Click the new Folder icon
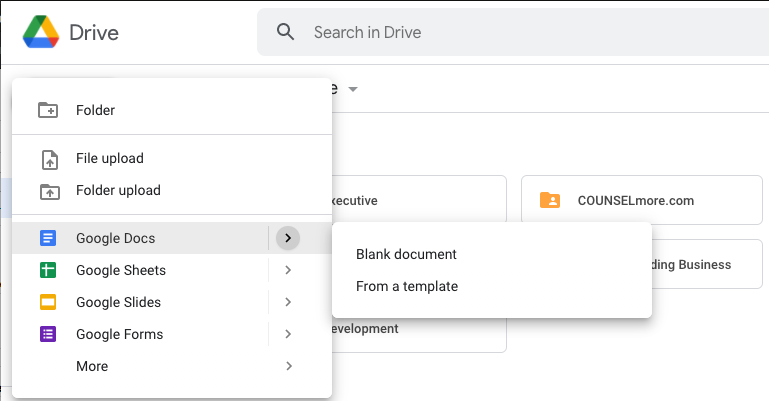 (48, 110)
